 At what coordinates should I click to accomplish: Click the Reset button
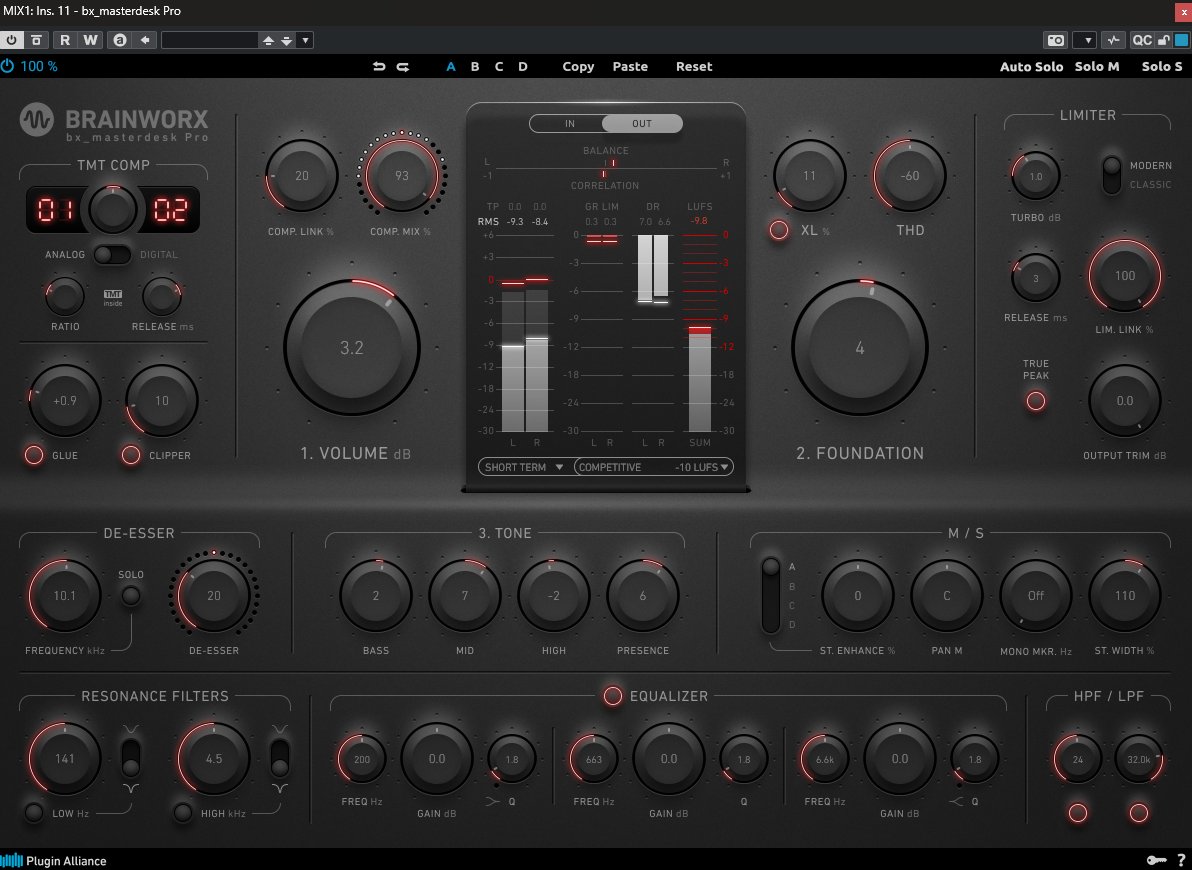[x=694, y=67]
